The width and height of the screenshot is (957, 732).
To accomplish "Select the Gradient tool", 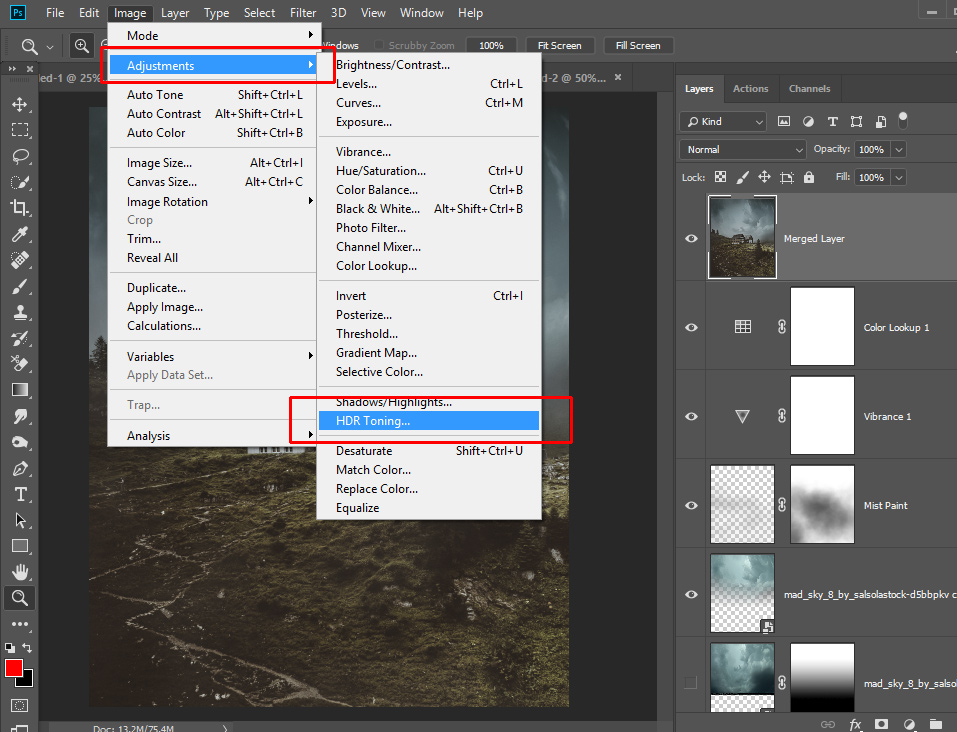I will [20, 390].
